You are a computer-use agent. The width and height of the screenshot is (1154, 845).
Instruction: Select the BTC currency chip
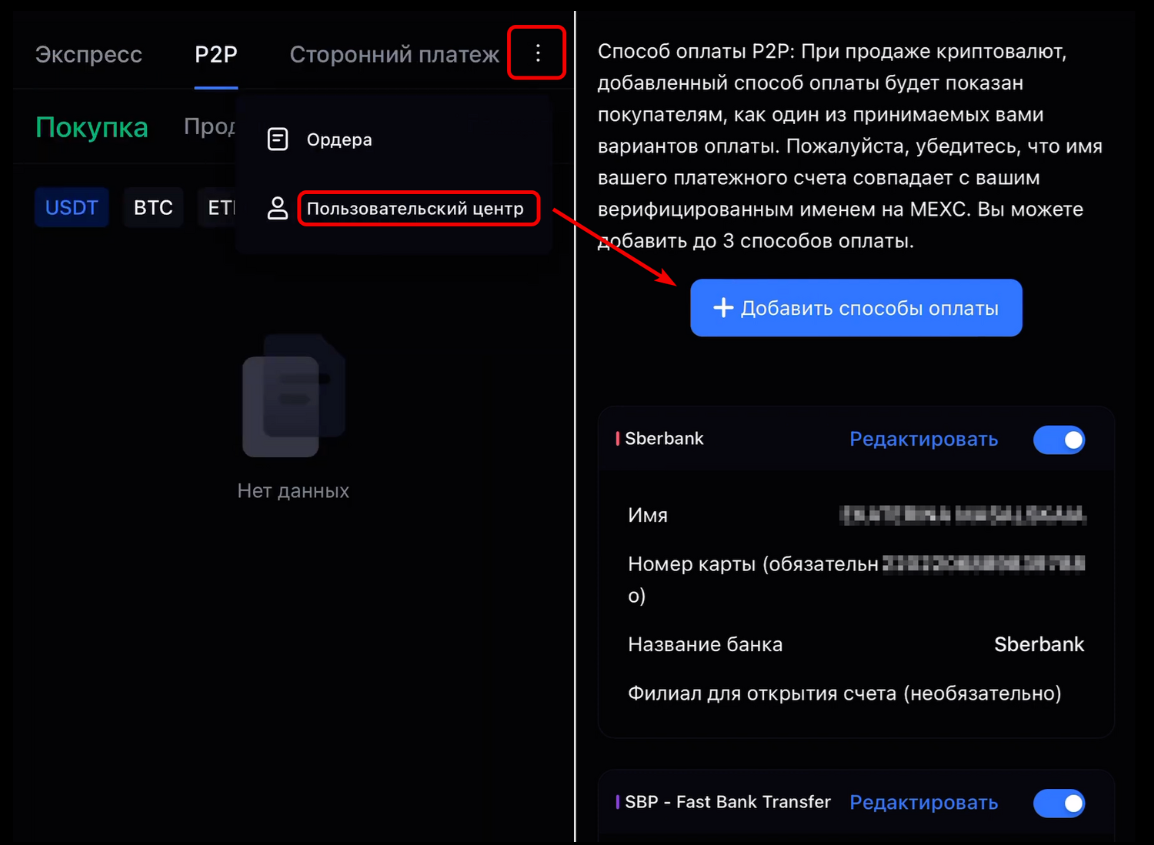(153, 208)
